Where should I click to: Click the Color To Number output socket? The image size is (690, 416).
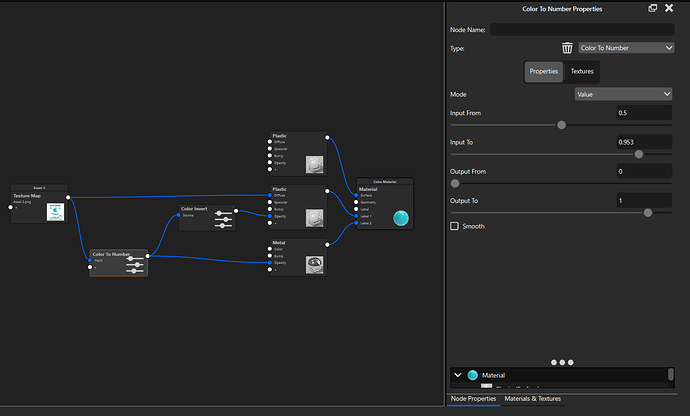tap(148, 256)
